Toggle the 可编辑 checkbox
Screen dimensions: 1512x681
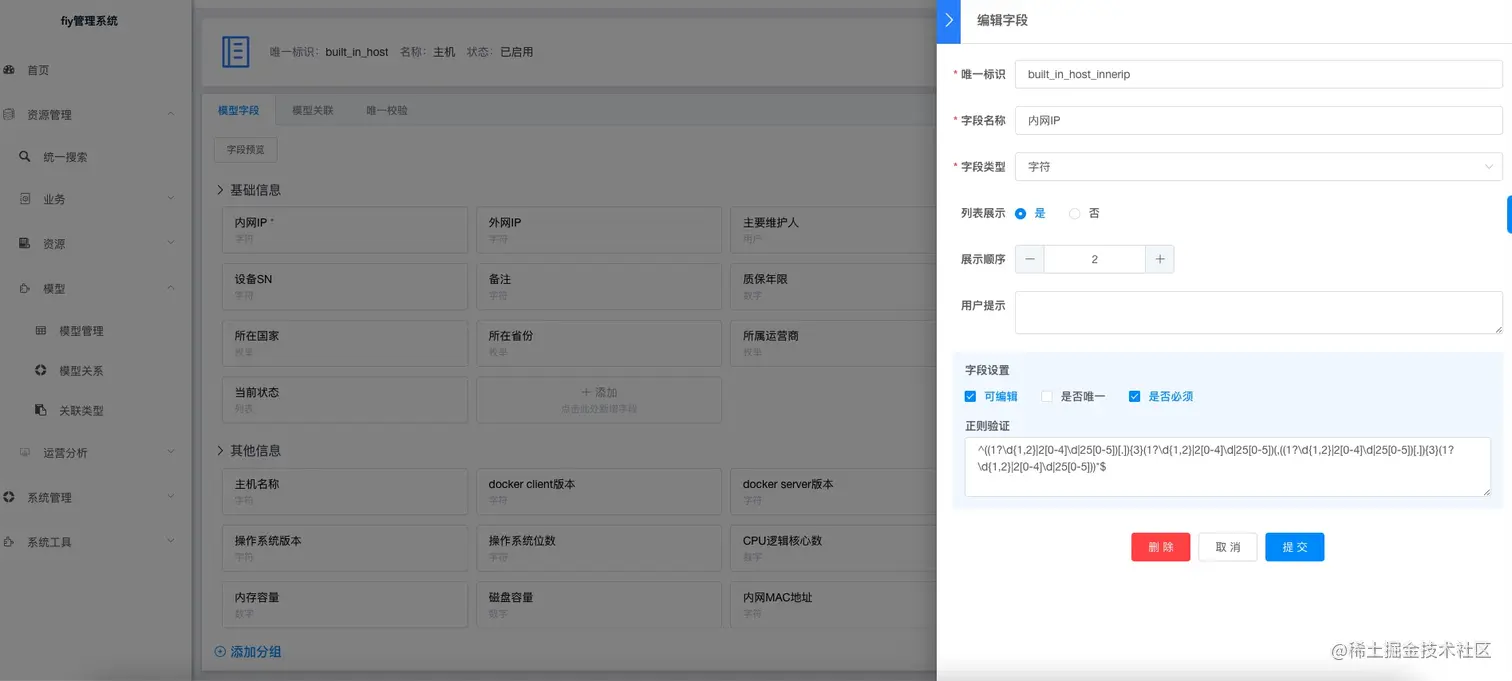tap(971, 396)
